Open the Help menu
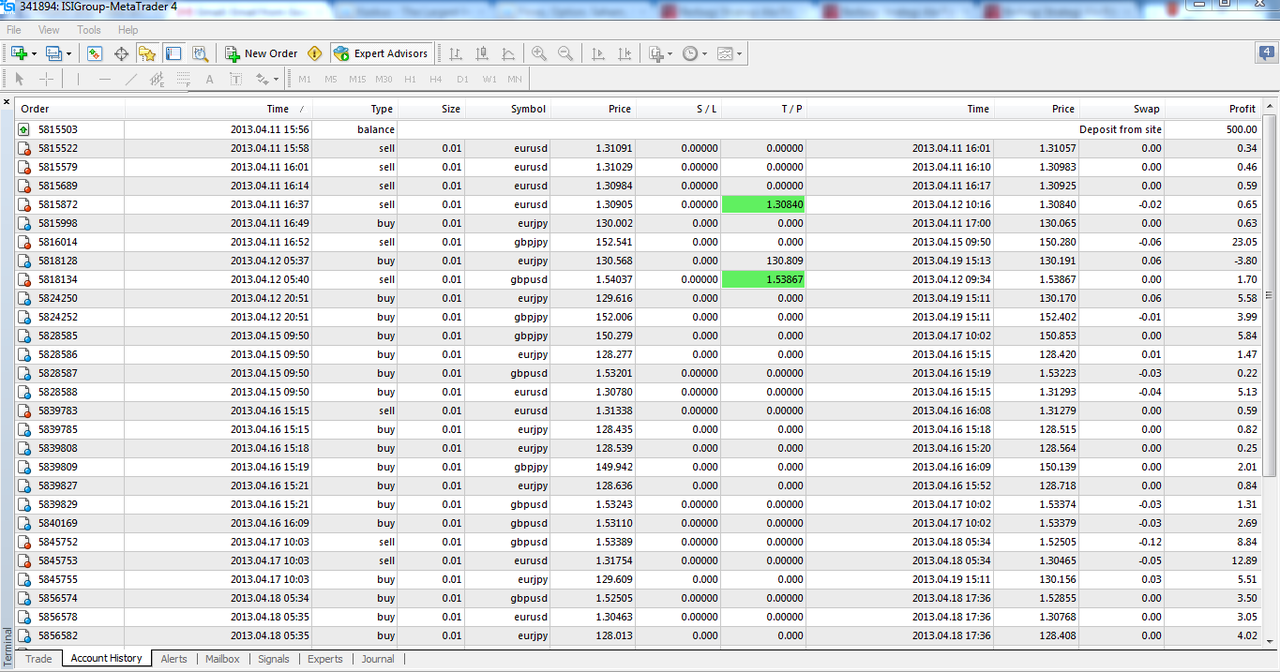This screenshot has height=672, width=1280. tap(128, 30)
